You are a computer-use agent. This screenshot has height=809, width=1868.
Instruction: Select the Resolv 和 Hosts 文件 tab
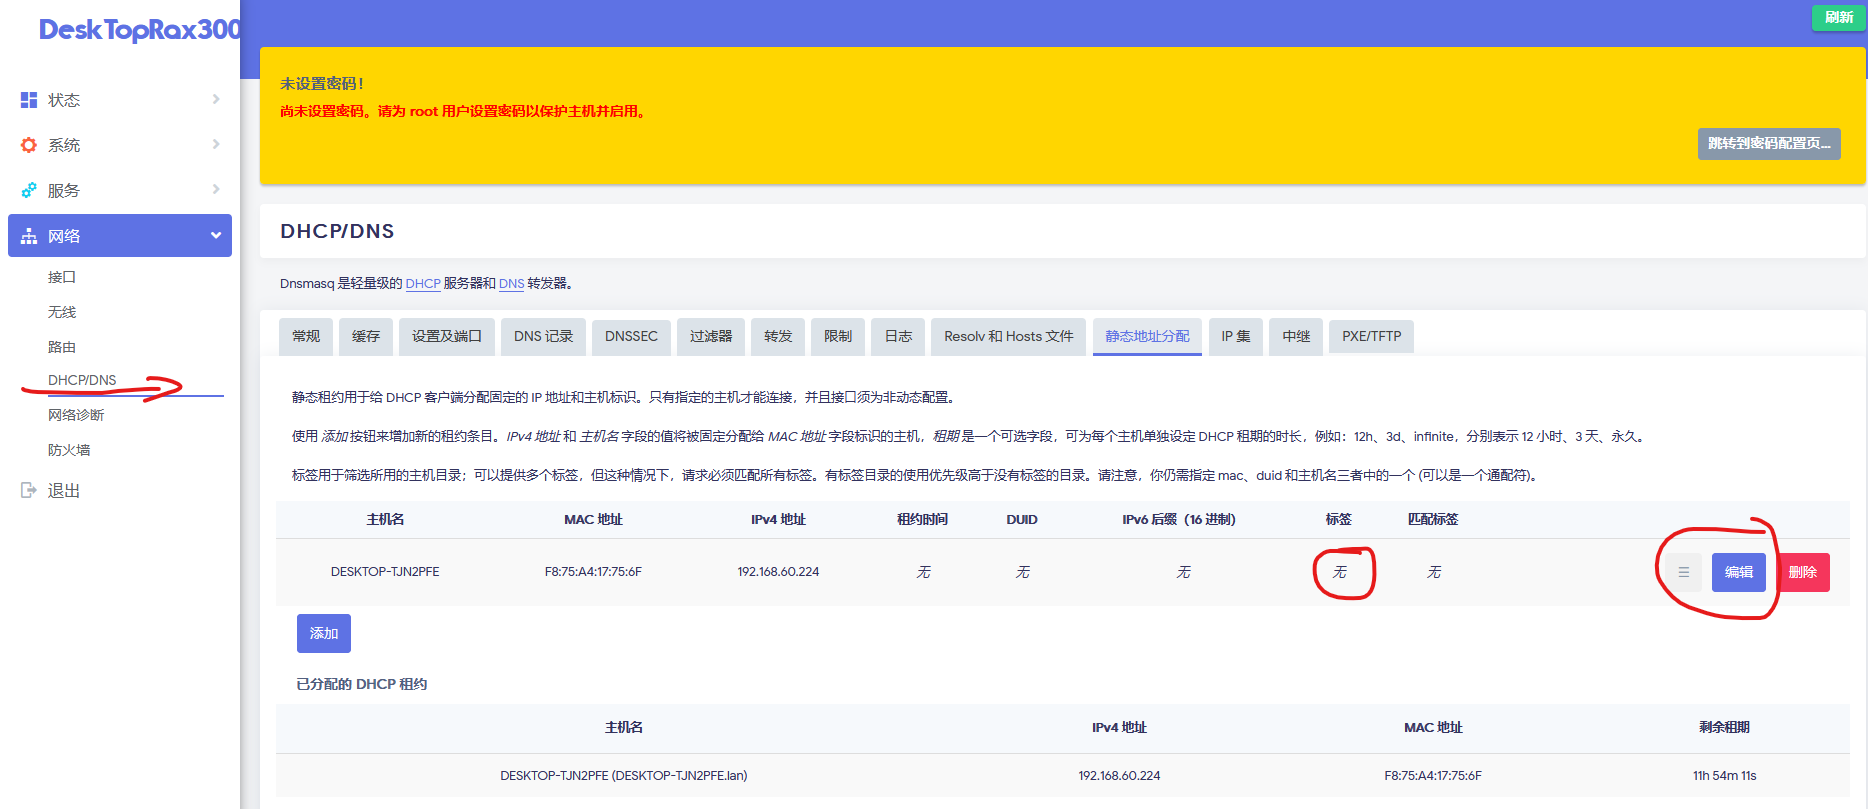point(1008,336)
